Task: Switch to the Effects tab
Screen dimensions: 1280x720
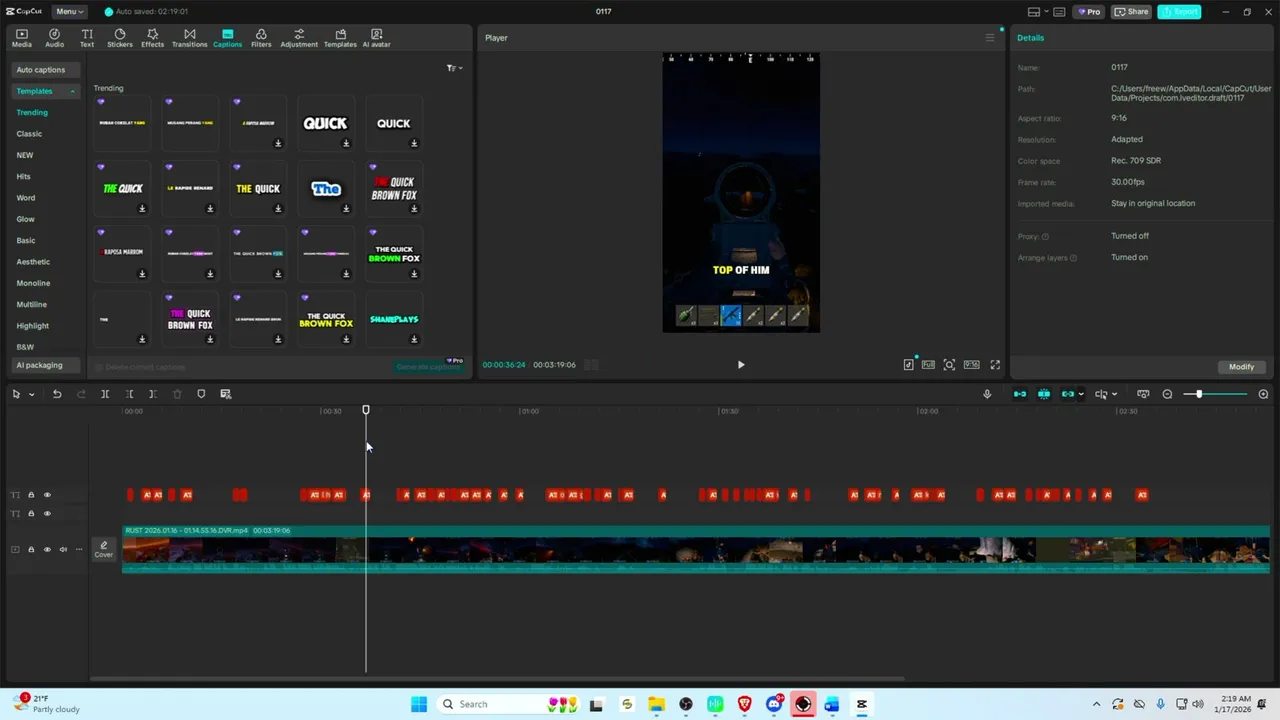Action: pos(152,38)
